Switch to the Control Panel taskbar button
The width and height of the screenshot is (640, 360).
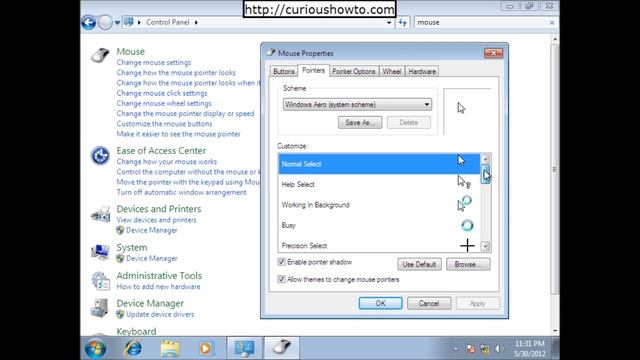(x=244, y=348)
